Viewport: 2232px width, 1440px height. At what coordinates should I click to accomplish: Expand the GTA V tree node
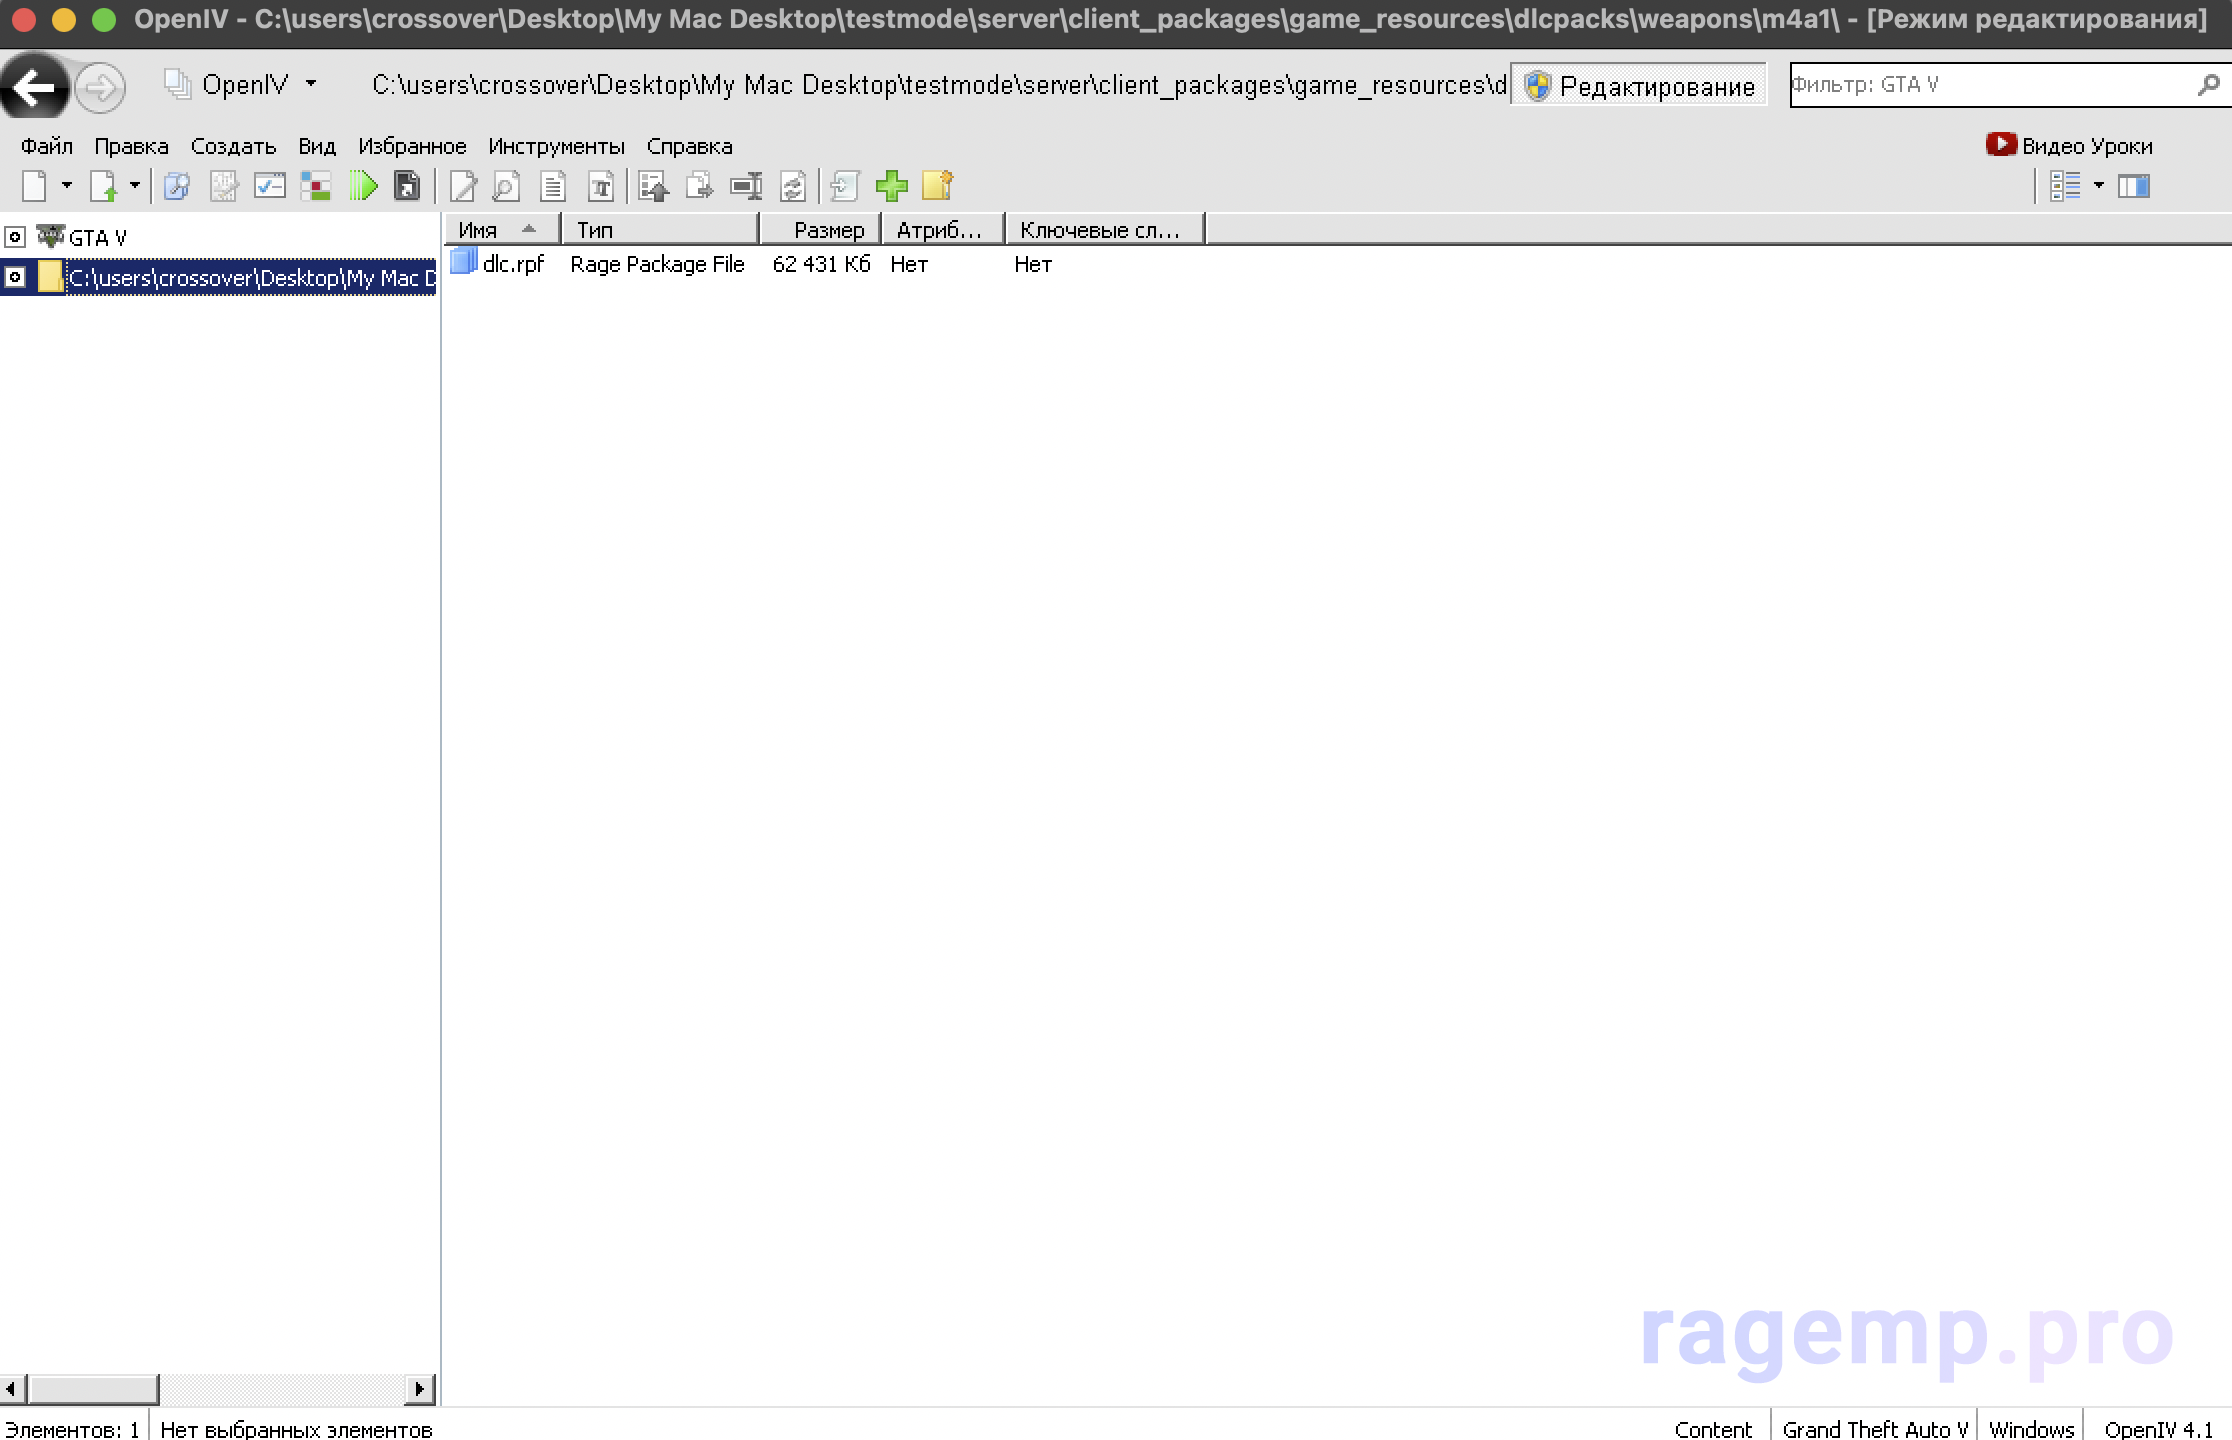pos(15,237)
